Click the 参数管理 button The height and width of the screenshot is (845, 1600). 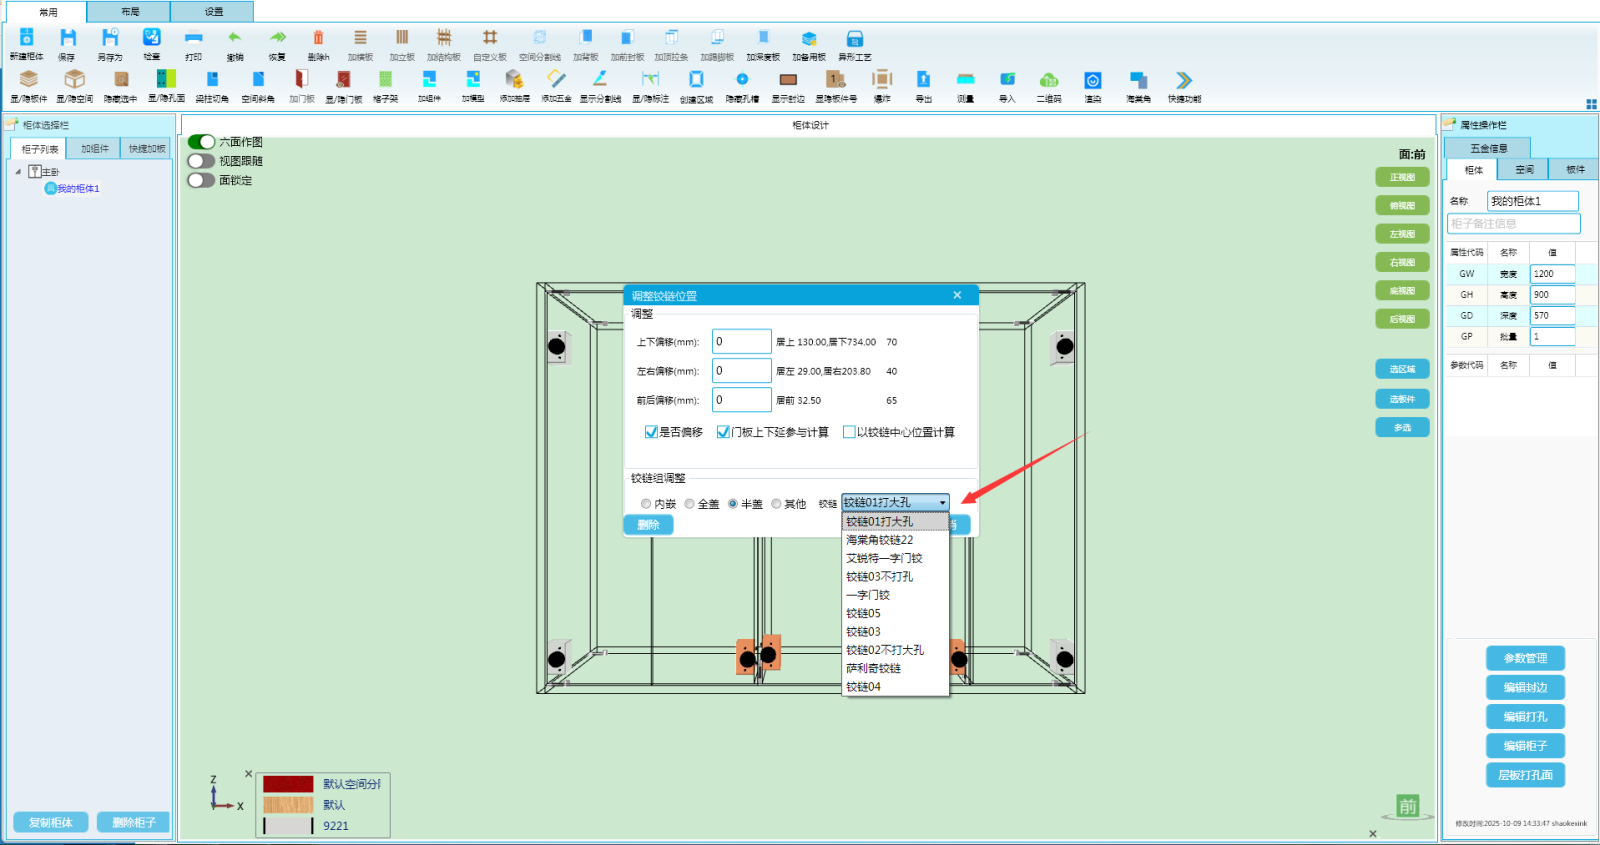pos(1525,658)
